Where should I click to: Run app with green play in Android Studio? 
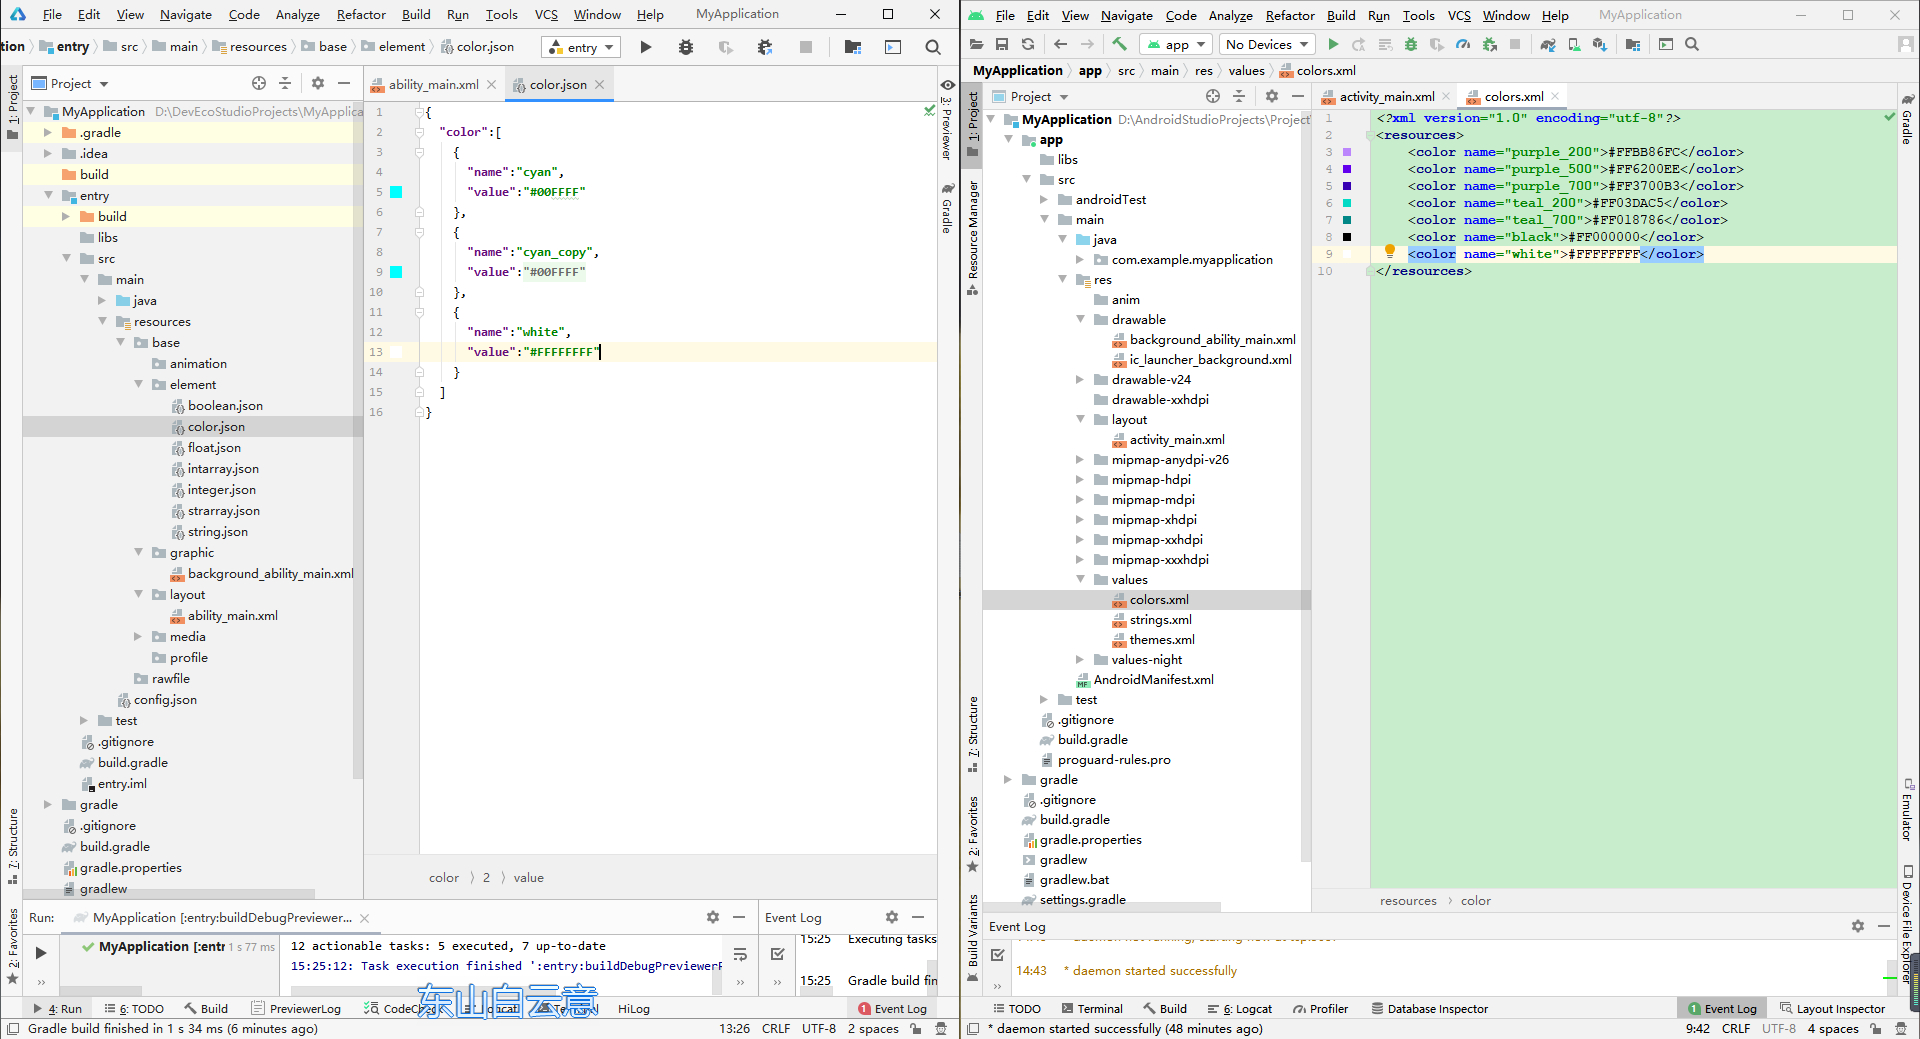tap(1333, 44)
